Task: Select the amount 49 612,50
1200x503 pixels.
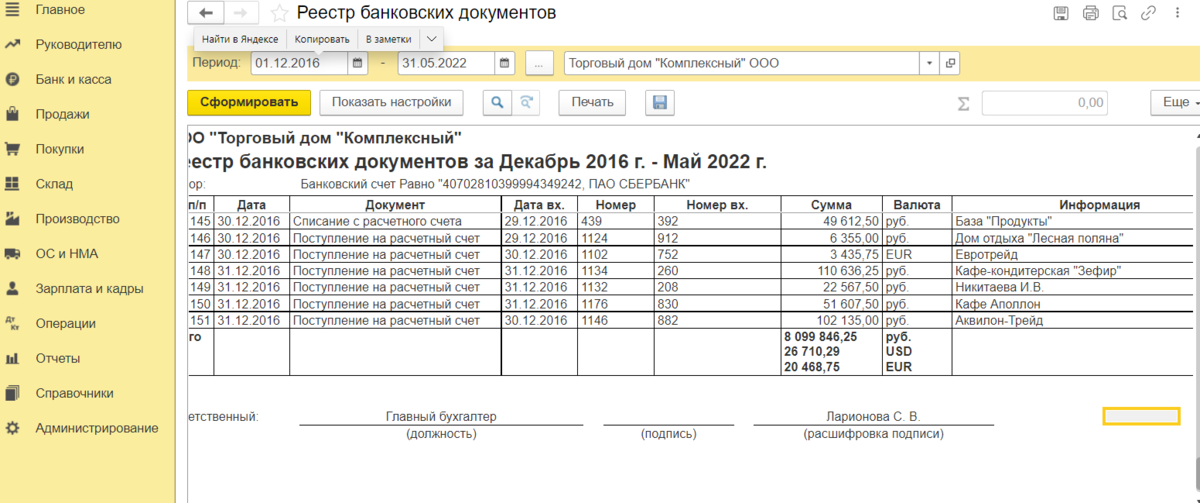Action: pos(831,221)
